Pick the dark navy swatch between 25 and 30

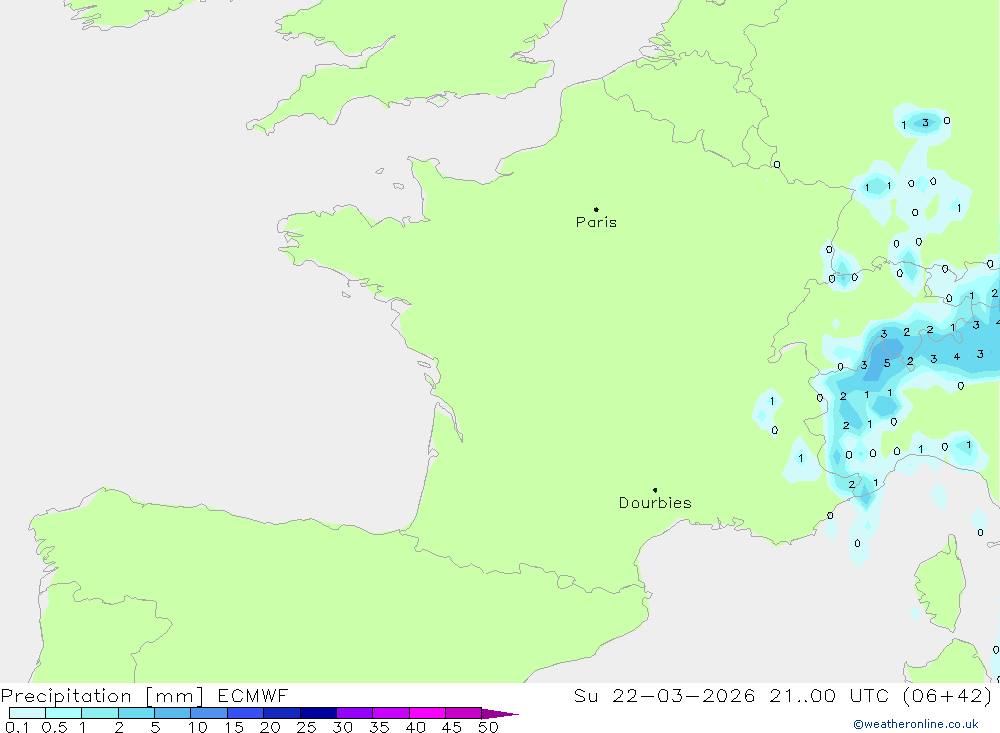tap(318, 713)
